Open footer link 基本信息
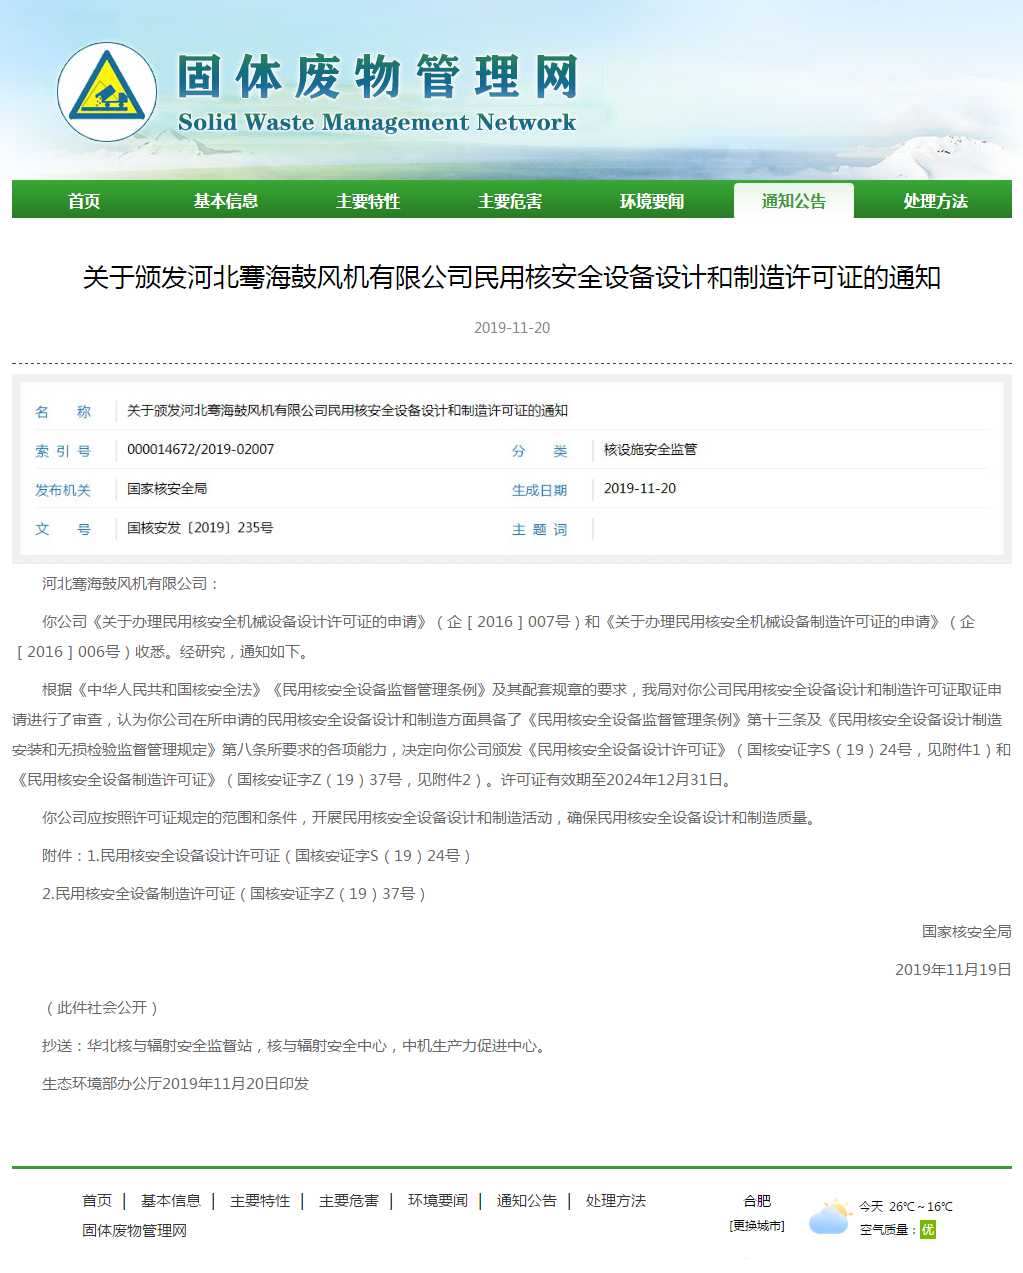Screen dimensions: 1023x1273 pyautogui.click(x=170, y=1200)
